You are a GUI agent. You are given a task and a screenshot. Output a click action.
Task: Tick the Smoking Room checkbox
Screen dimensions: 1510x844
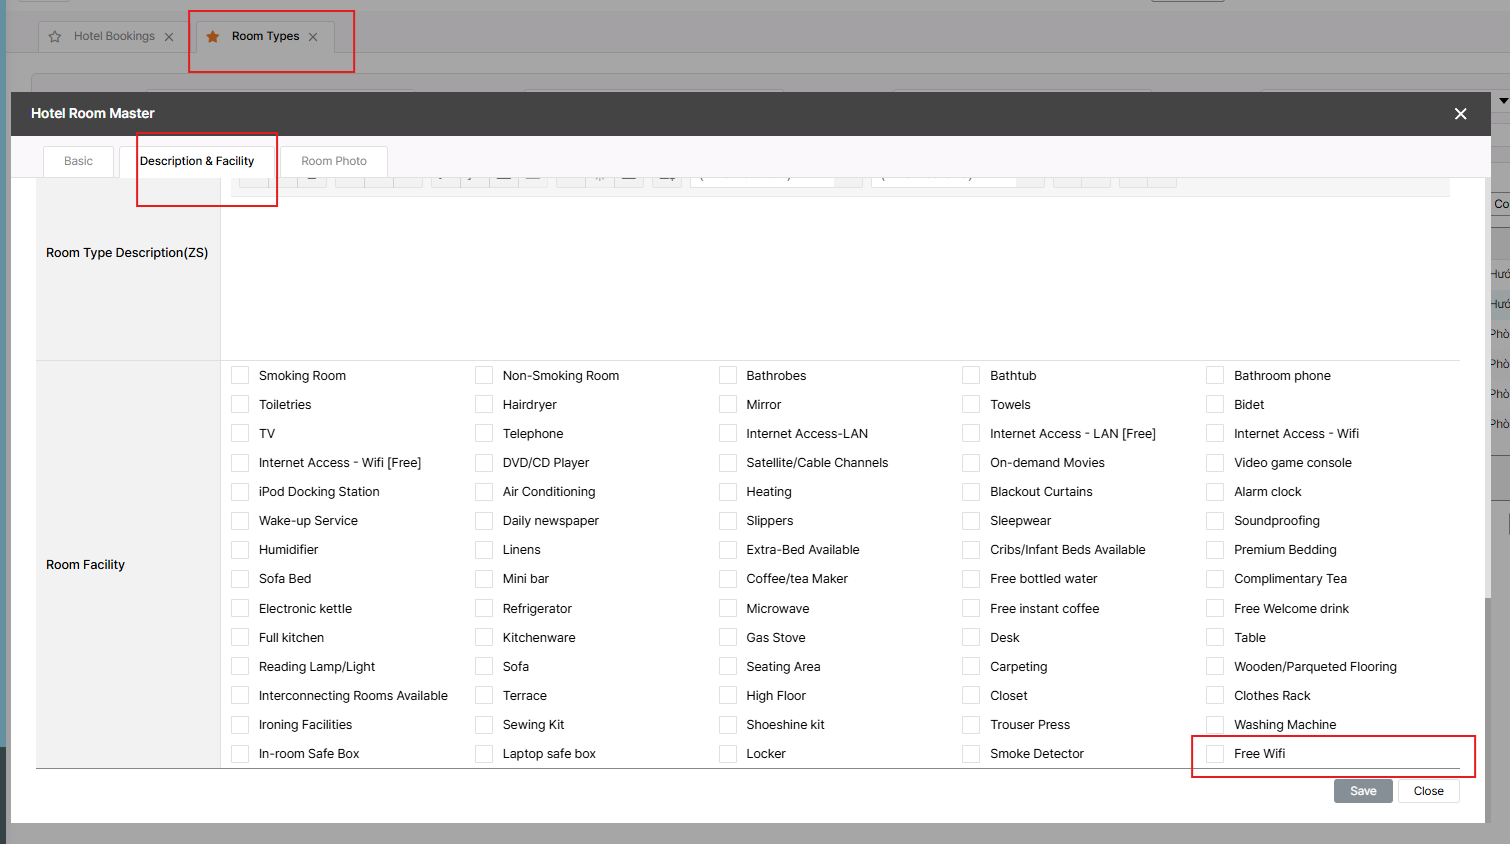pyautogui.click(x=240, y=376)
